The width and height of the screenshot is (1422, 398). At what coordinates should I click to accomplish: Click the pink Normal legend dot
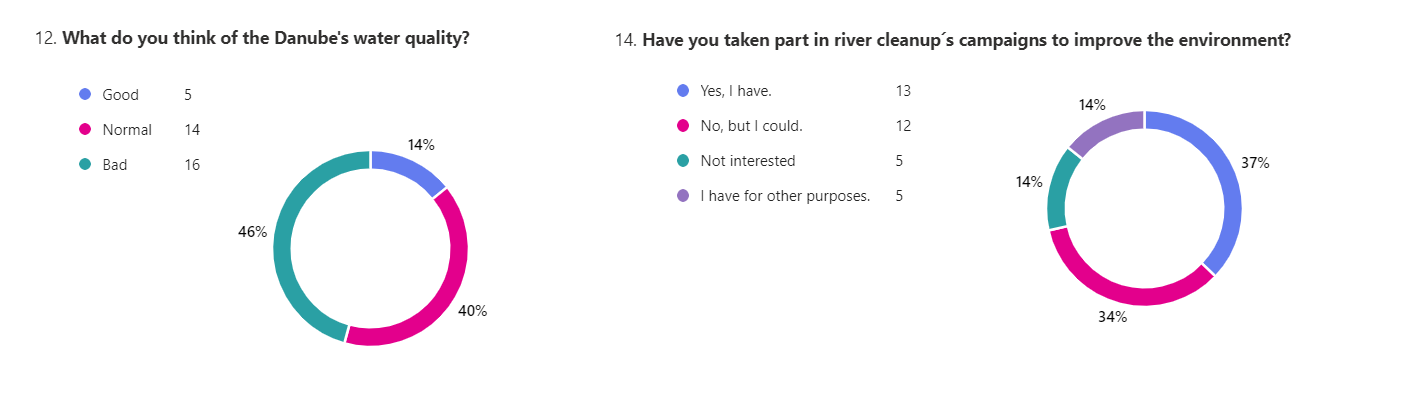85,130
